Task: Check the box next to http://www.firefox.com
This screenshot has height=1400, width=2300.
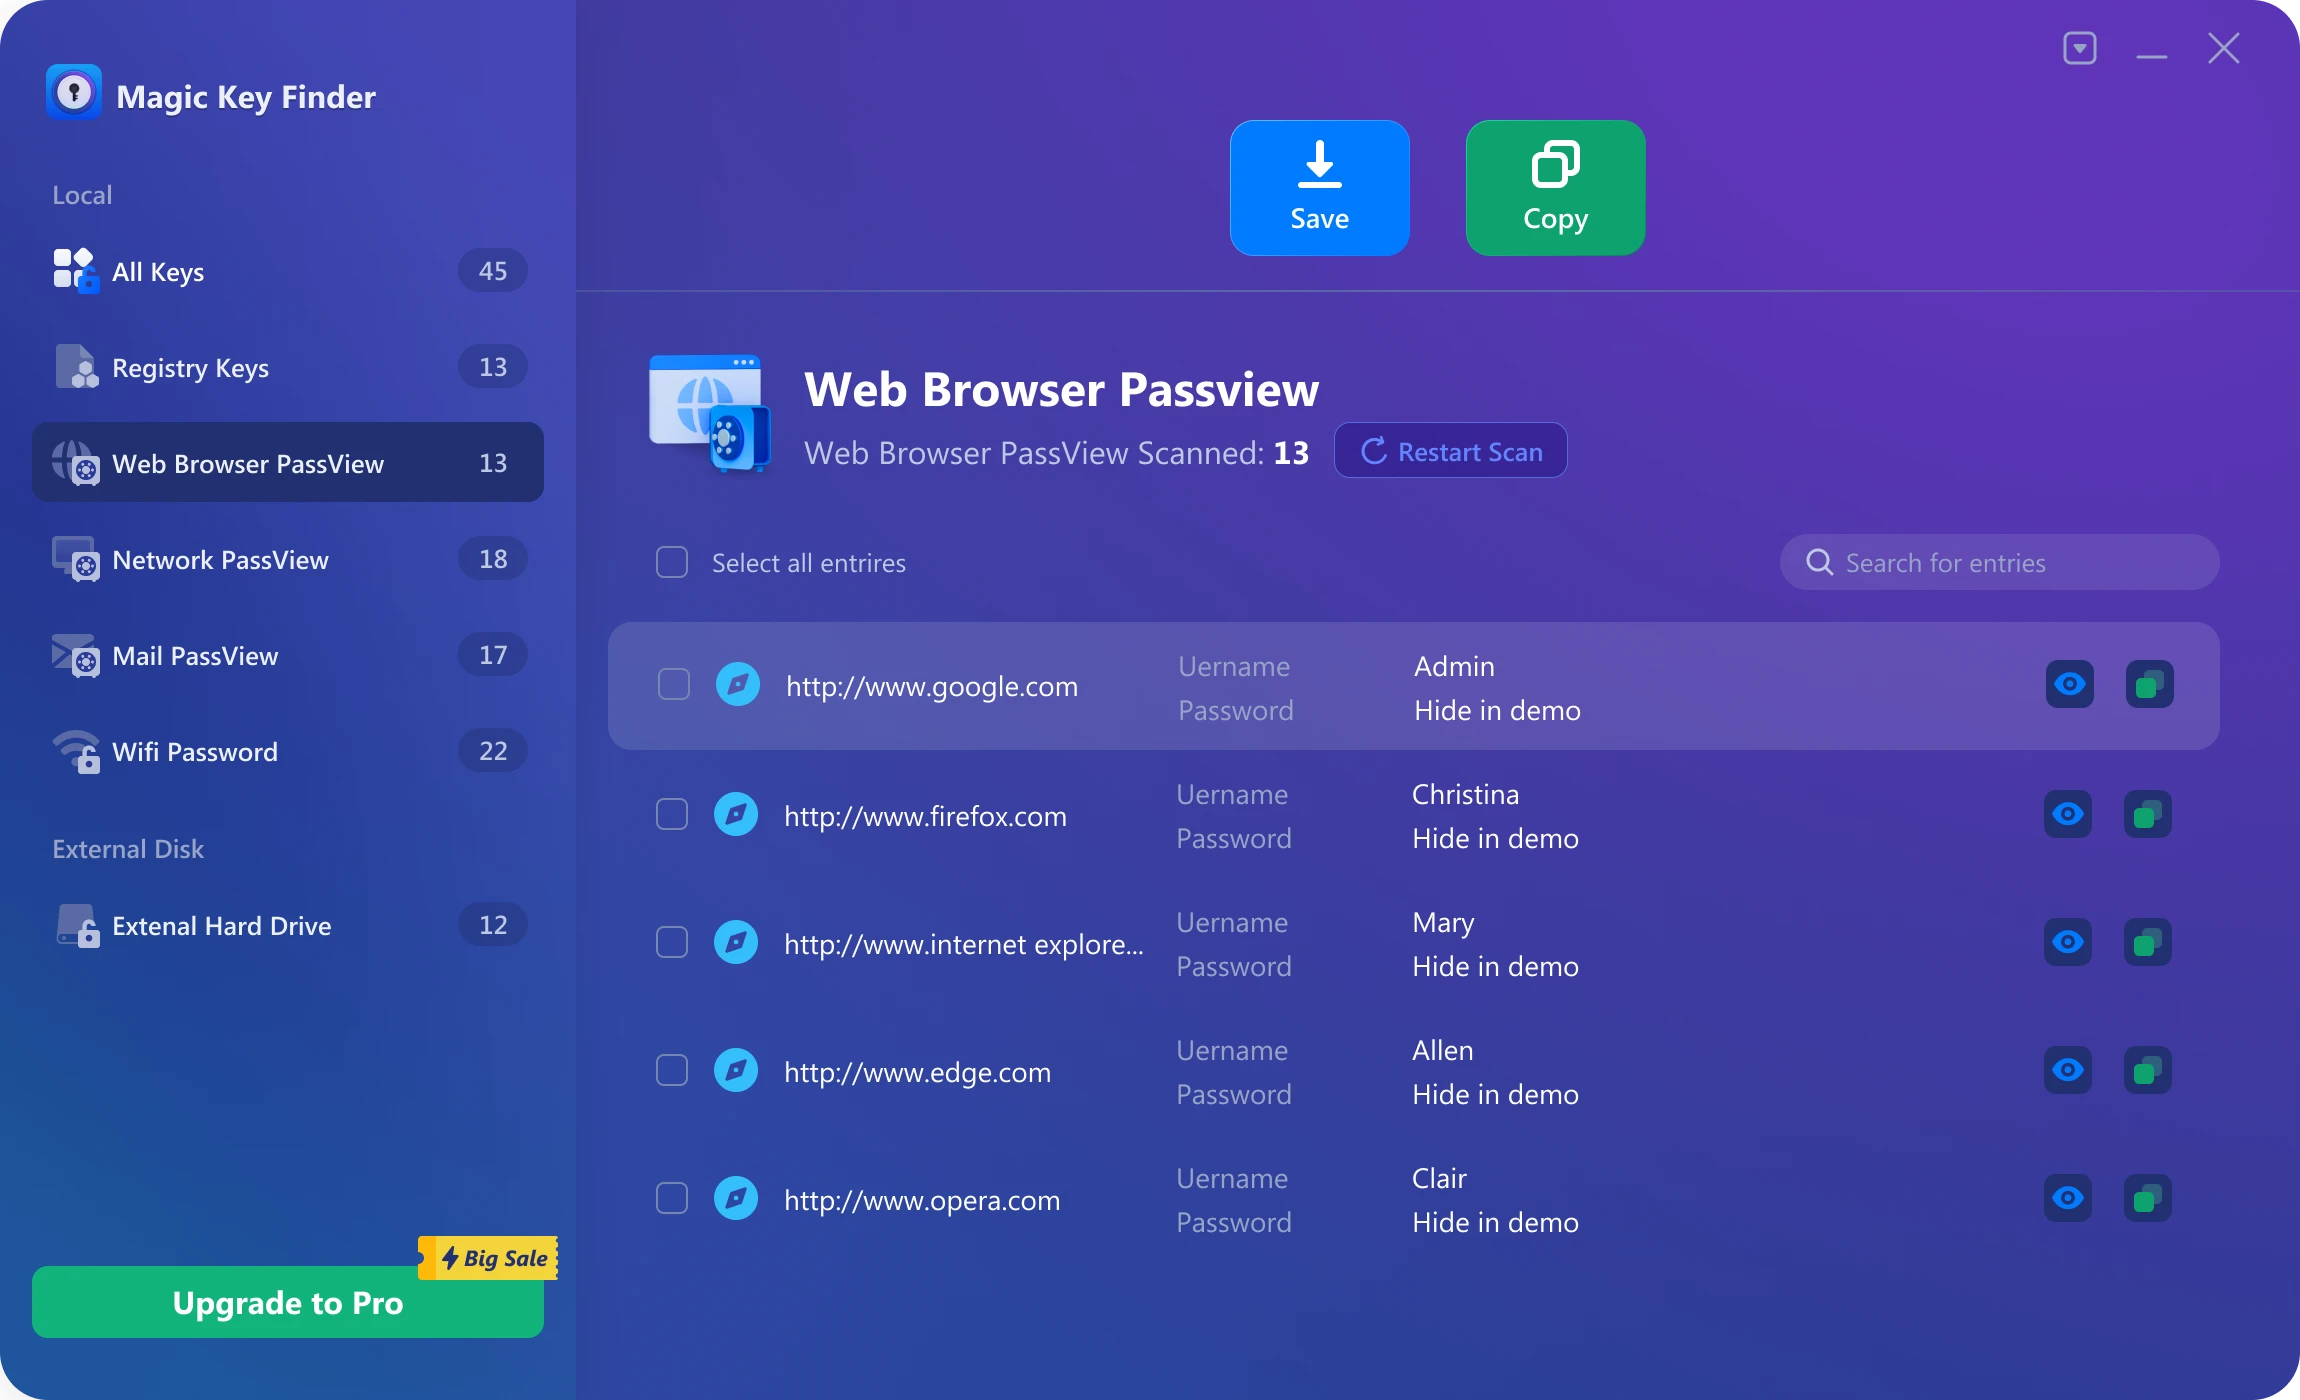Action: coord(671,814)
